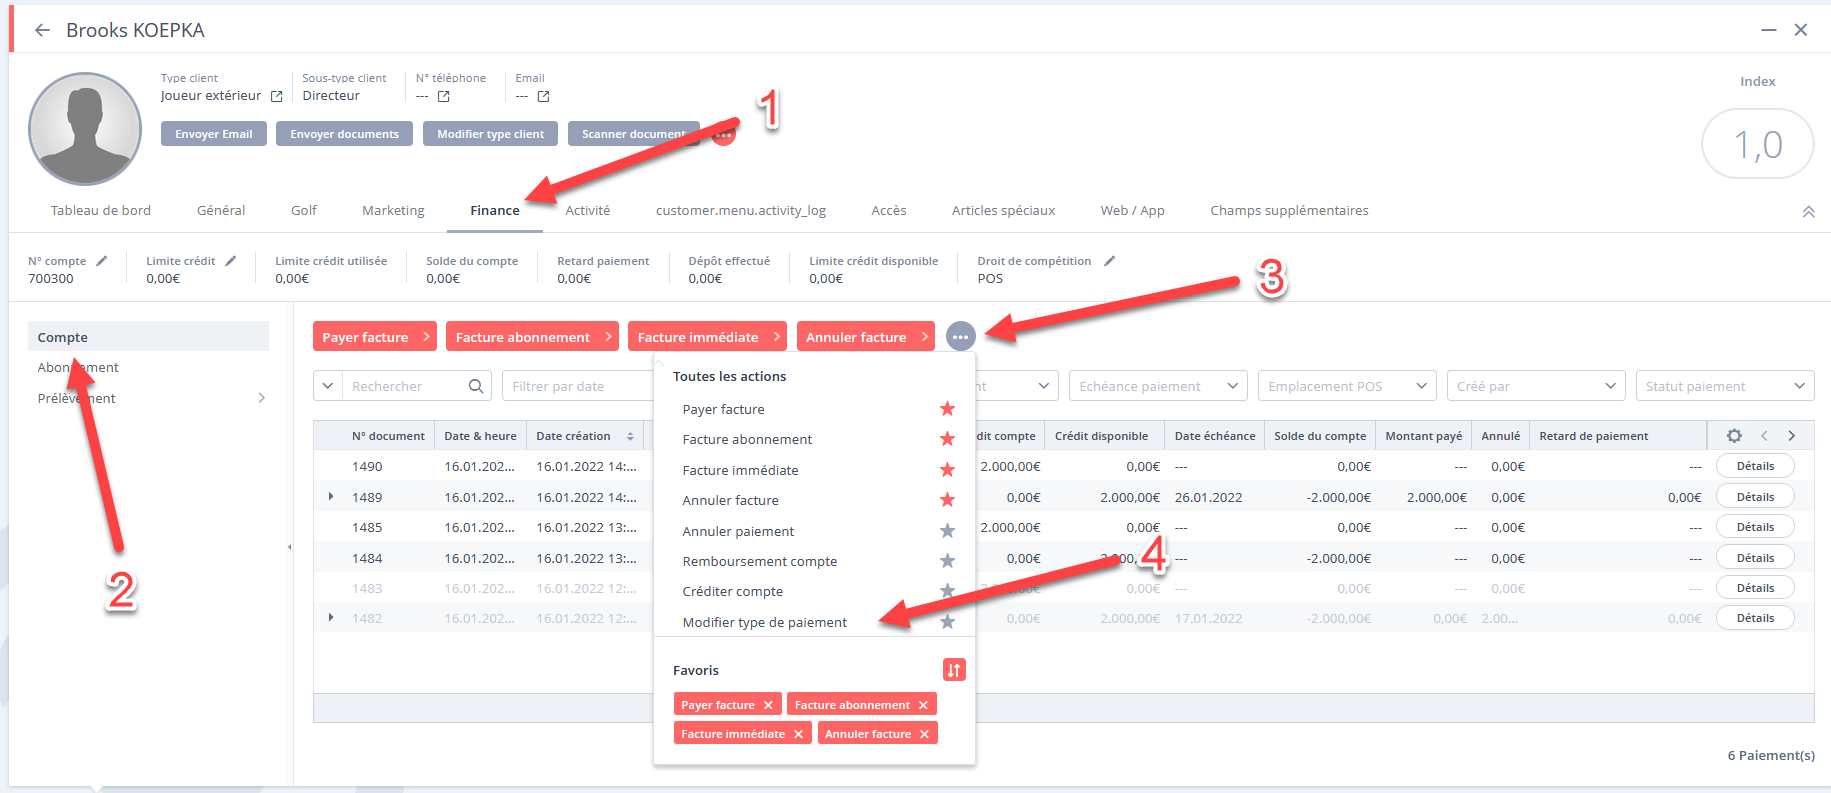
Task: Click the Modifier type client button
Action: (x=490, y=134)
